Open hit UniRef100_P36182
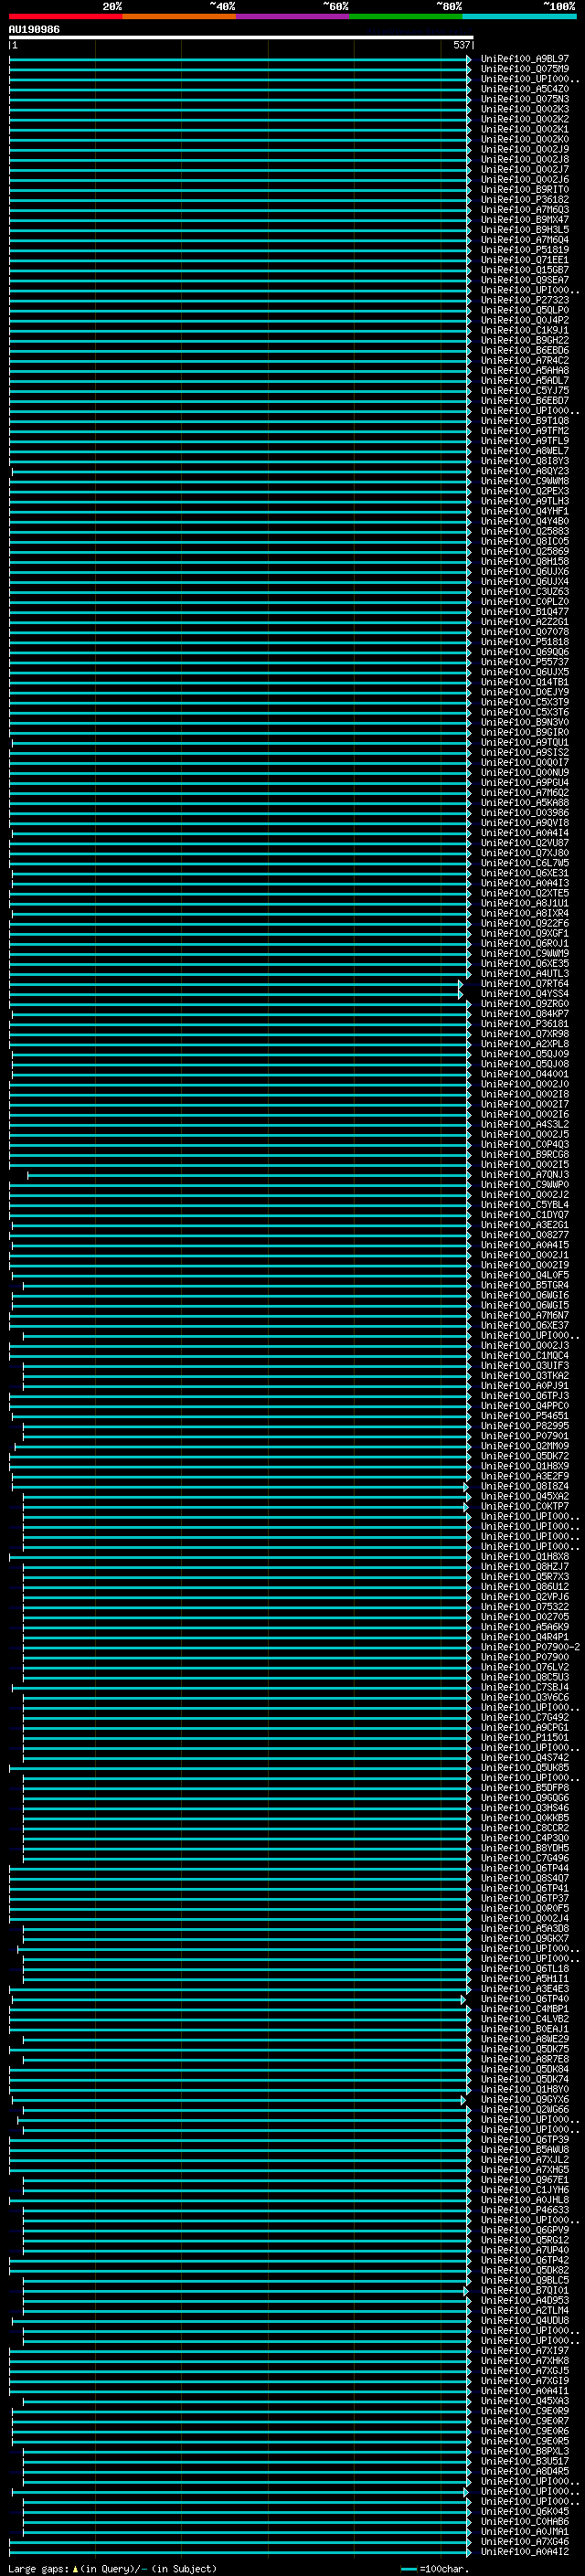This screenshot has height=2576, width=585. (524, 200)
